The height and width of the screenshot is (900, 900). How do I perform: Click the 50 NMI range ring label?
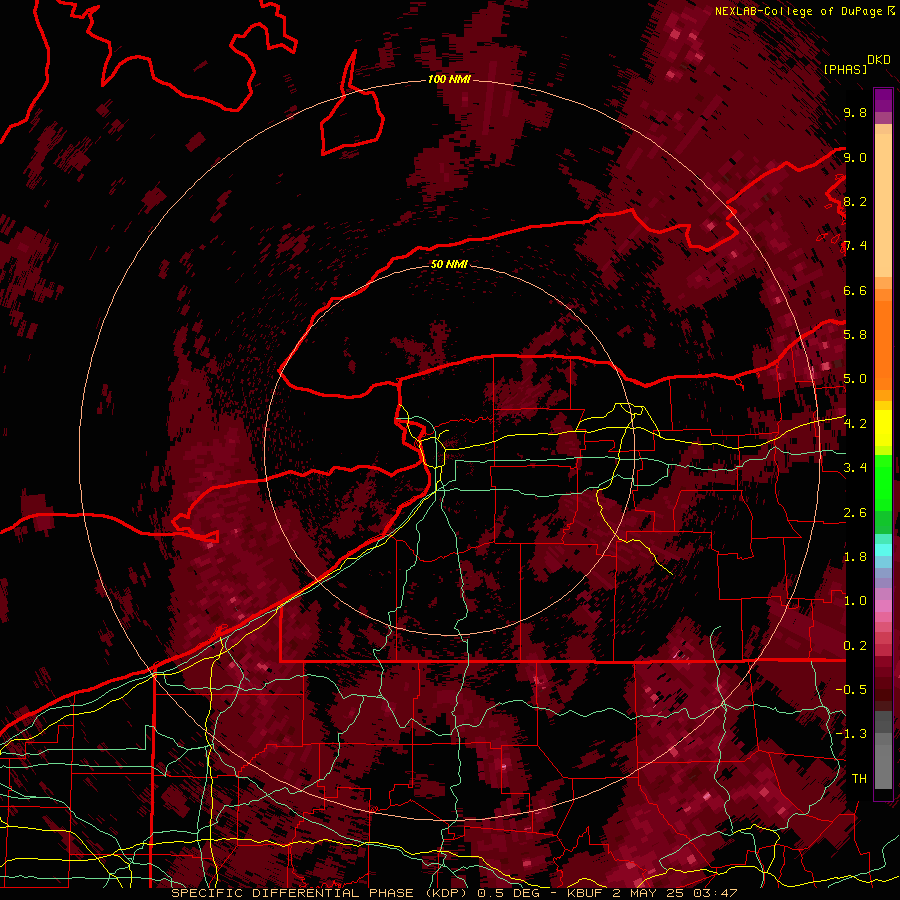tap(449, 264)
